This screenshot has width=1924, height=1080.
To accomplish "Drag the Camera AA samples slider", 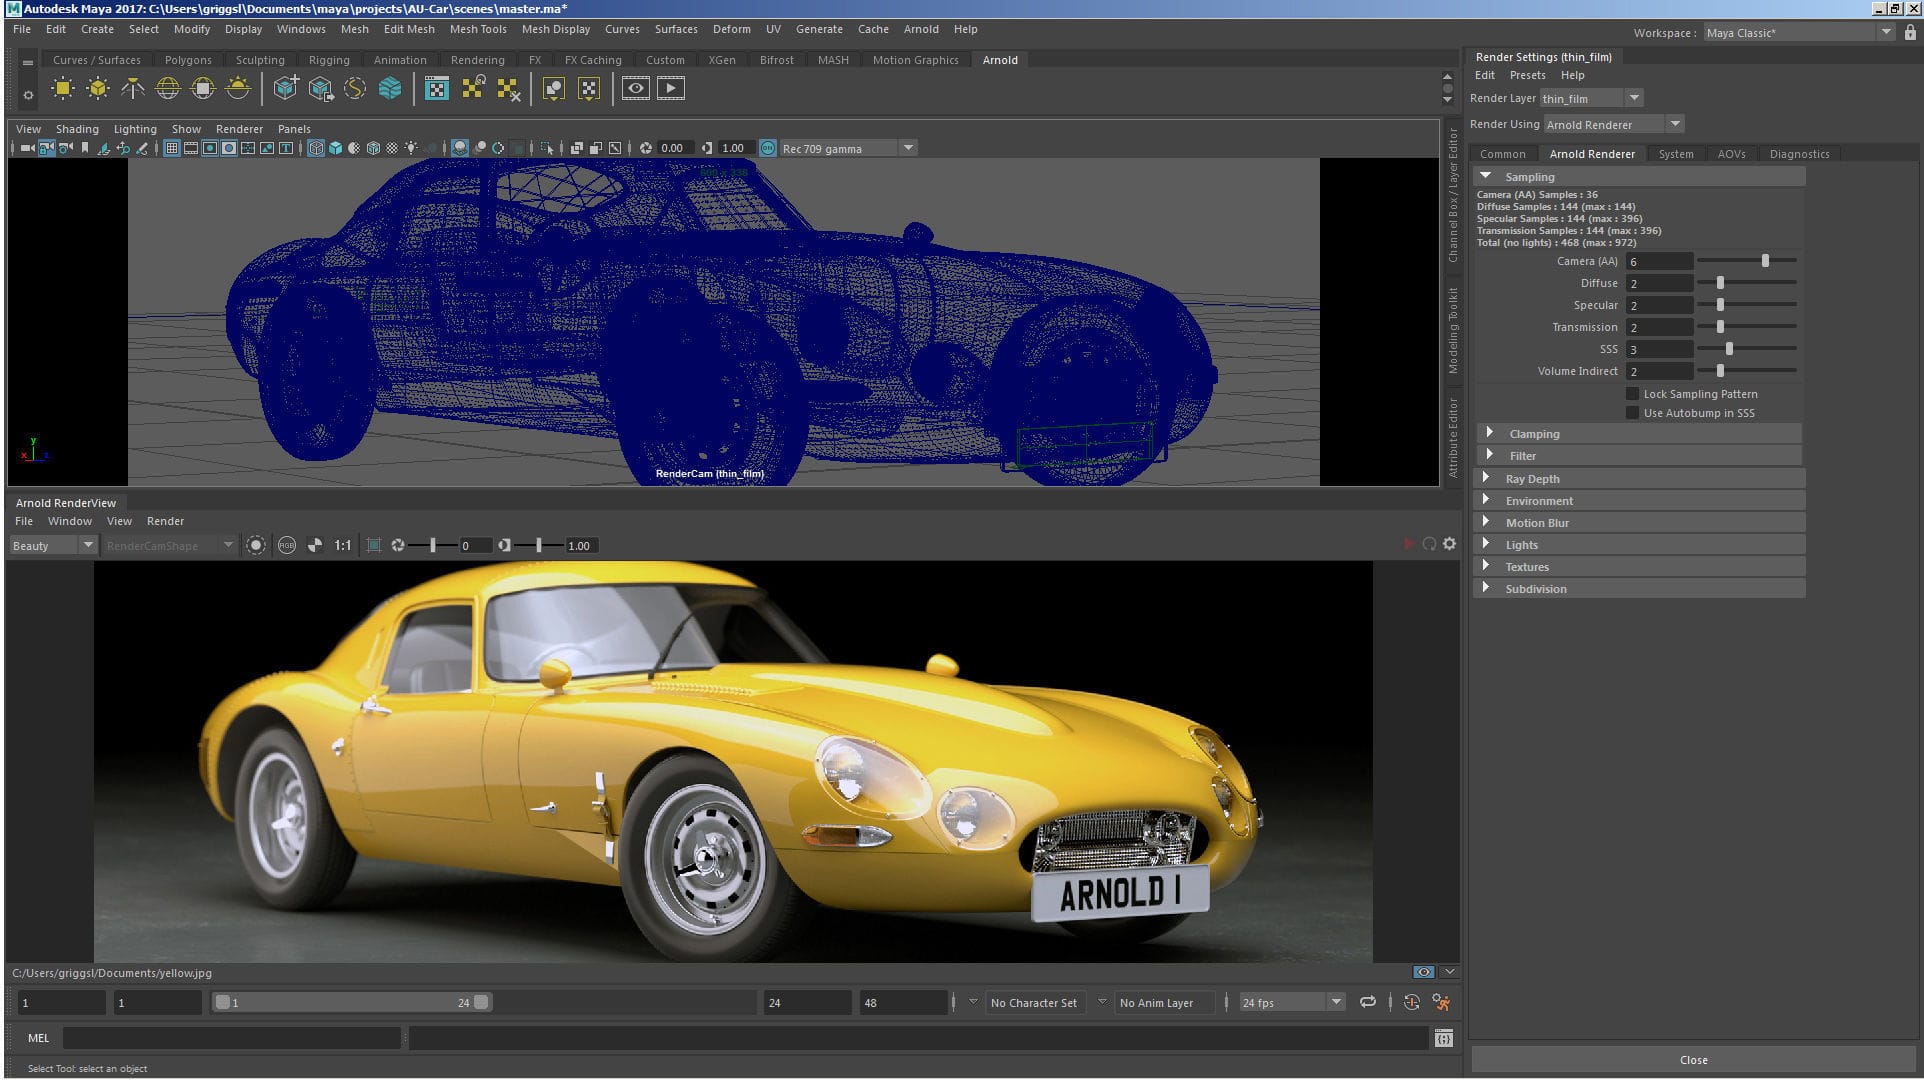I will click(x=1767, y=259).
